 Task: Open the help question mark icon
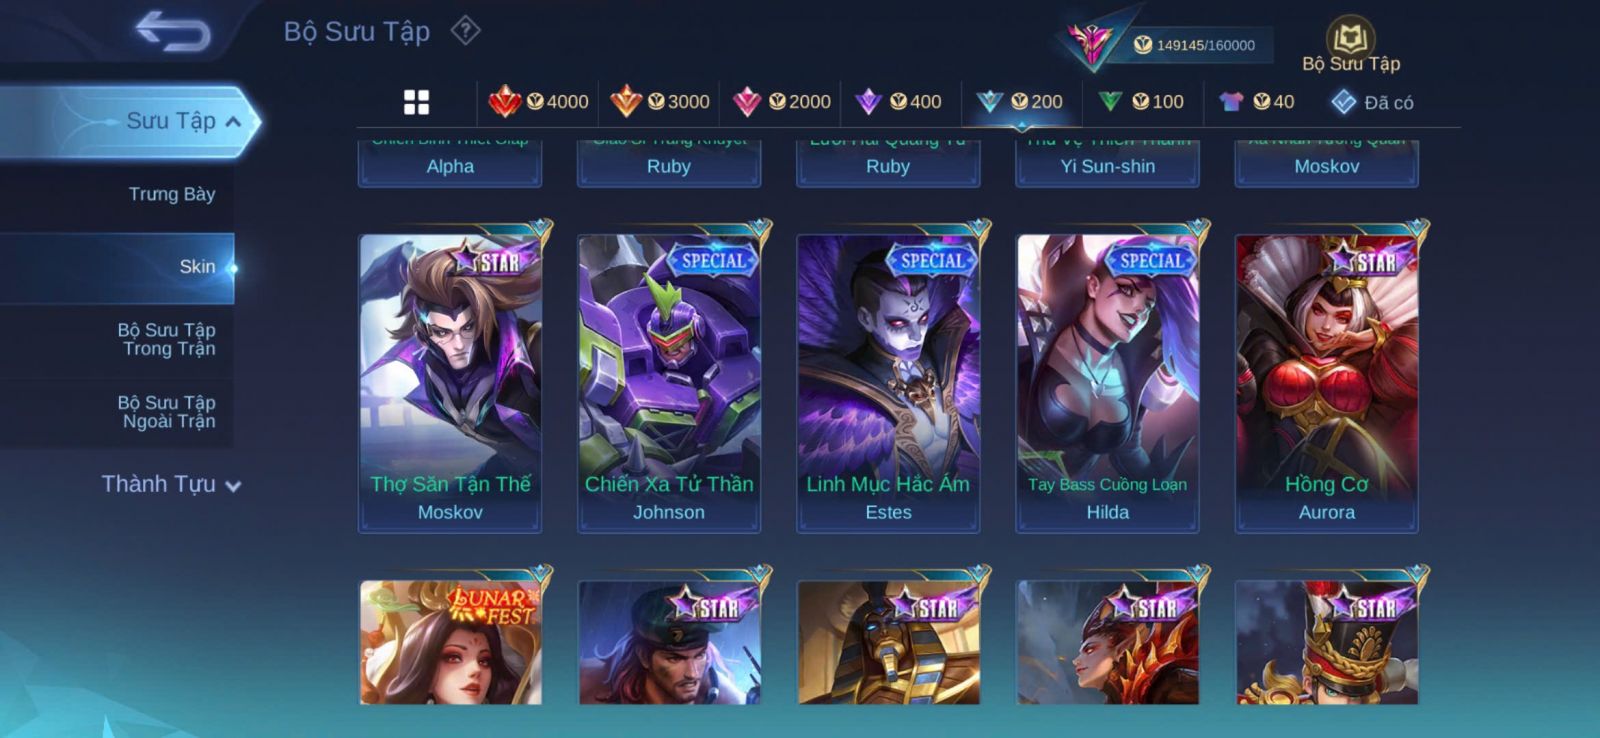tap(465, 31)
